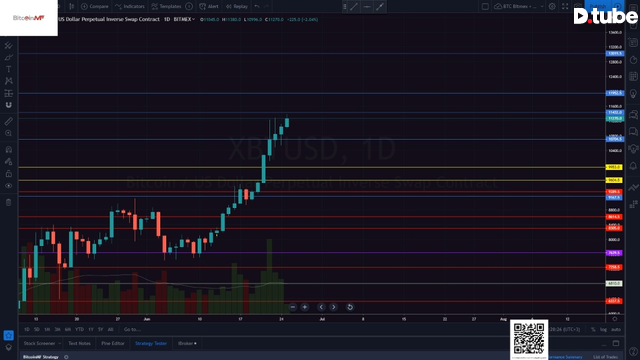Toggle log scale
Viewport: 640px width, 360px height.
603,329
